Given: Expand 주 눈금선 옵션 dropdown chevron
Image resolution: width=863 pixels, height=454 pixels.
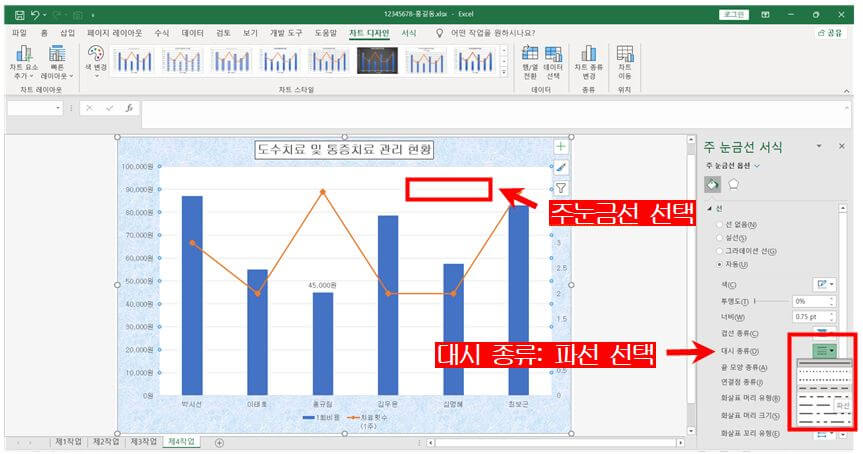Looking at the screenshot, I should pyautogui.click(x=757, y=166).
